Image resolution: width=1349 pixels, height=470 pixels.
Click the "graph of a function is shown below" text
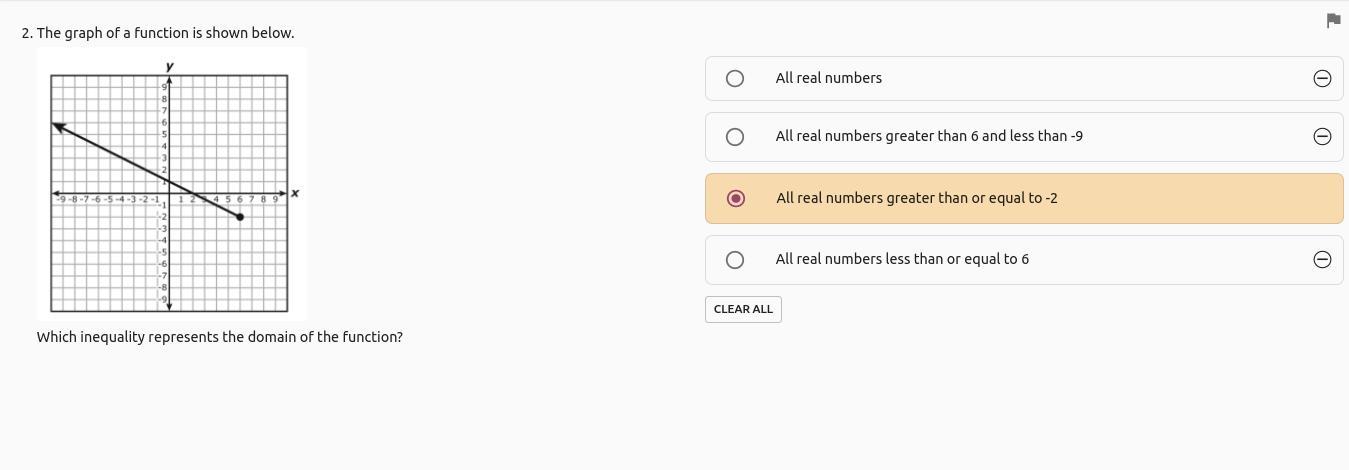[x=165, y=33]
